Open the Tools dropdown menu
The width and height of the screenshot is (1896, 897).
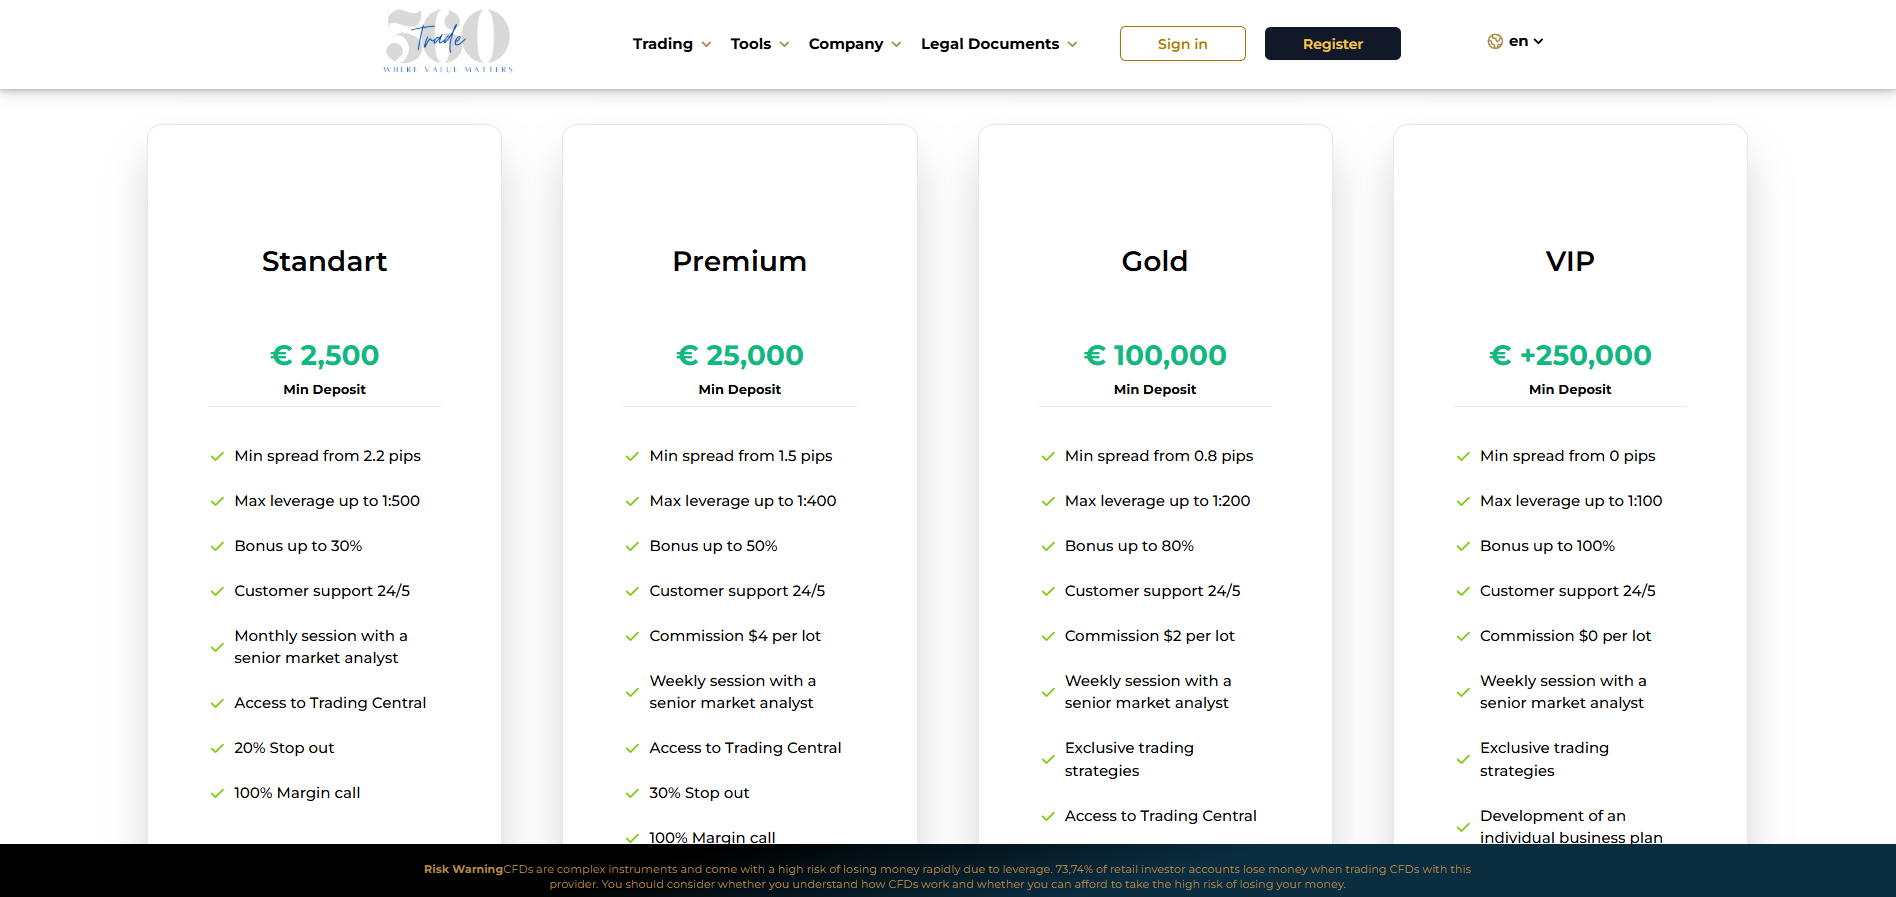[x=759, y=44]
